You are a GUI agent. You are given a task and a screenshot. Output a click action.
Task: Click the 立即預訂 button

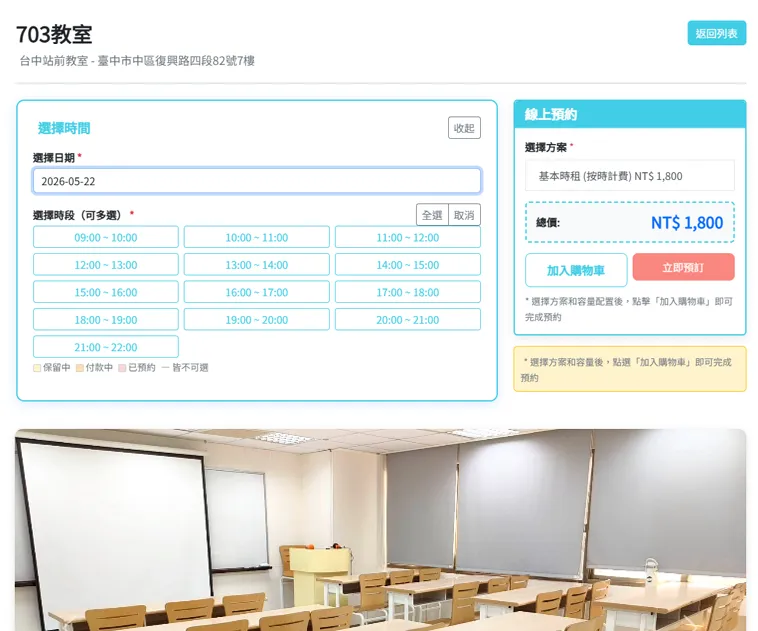click(683, 267)
